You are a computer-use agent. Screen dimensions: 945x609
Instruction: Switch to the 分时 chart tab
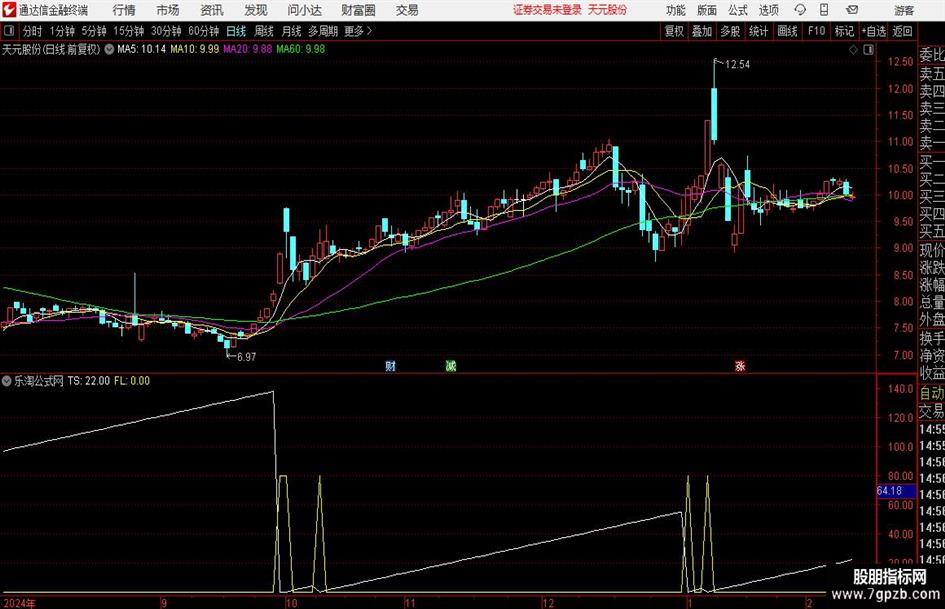(x=32, y=31)
